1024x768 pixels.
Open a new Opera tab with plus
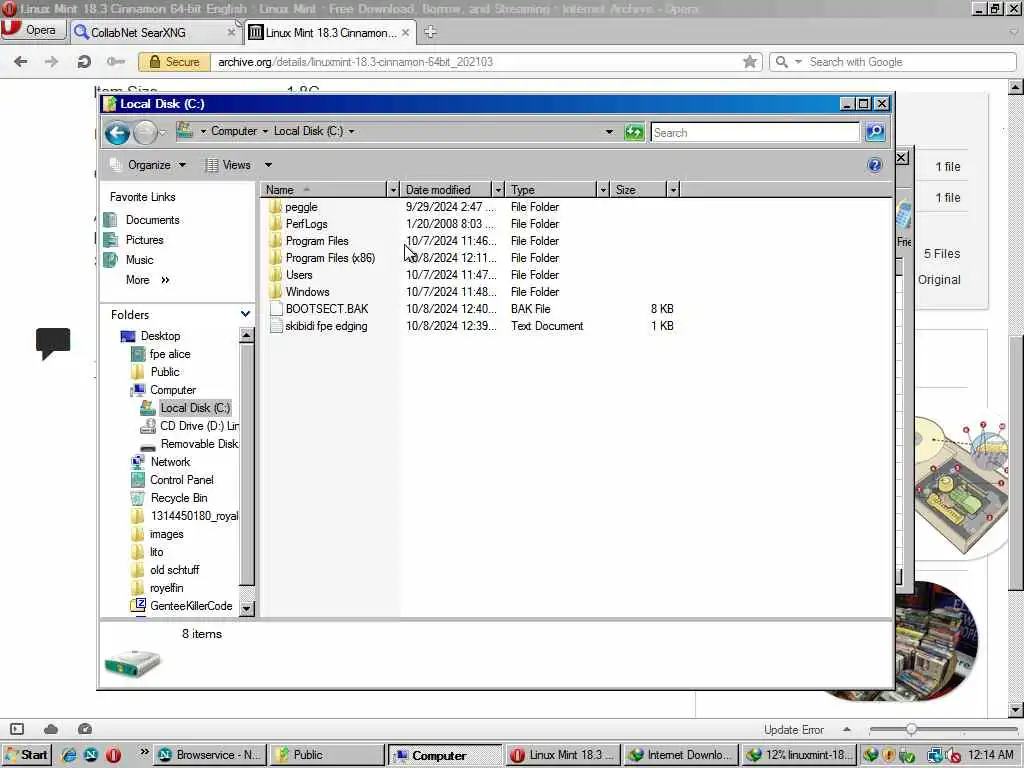click(x=430, y=32)
